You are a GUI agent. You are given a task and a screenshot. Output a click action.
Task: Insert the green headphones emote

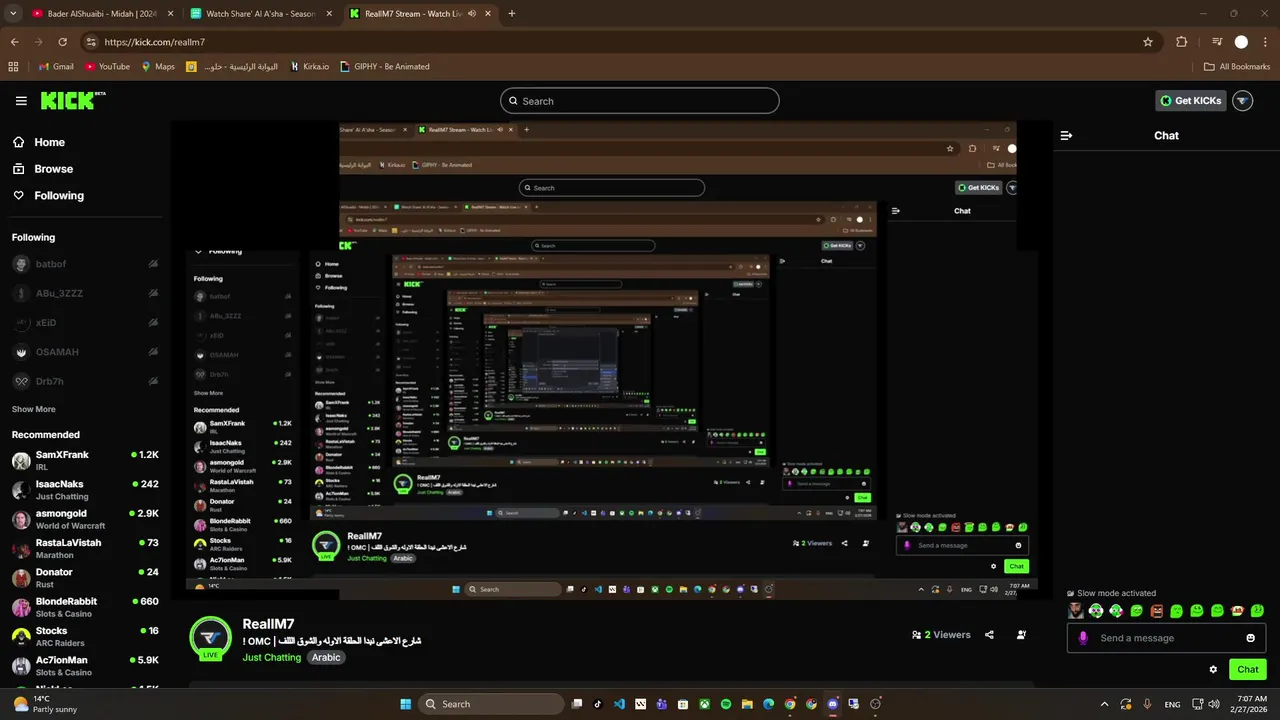tap(1096, 610)
